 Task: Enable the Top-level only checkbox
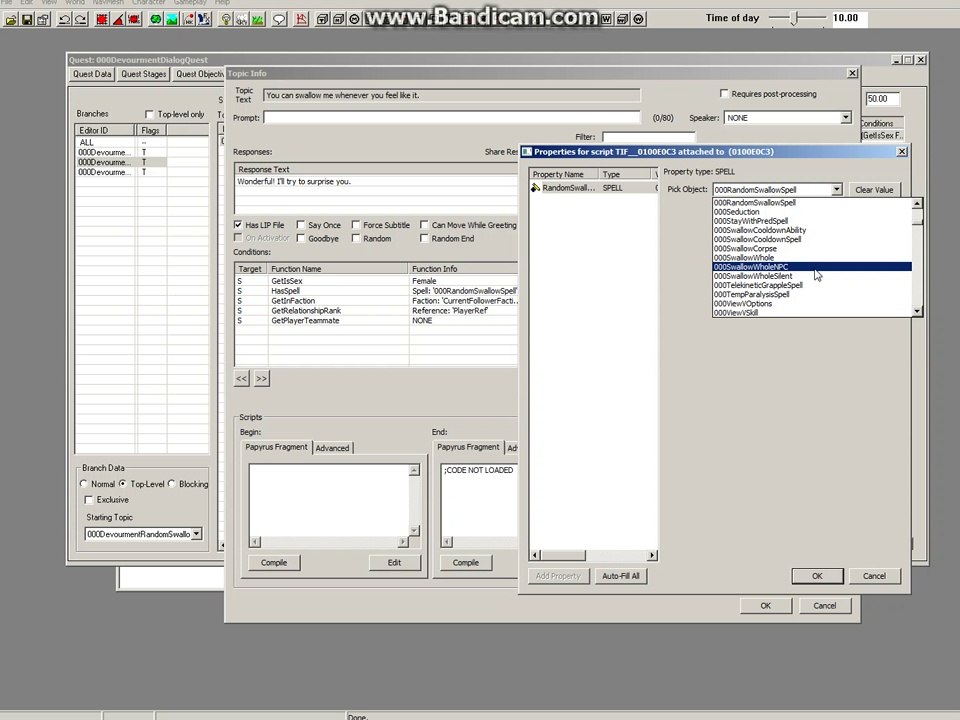149,114
